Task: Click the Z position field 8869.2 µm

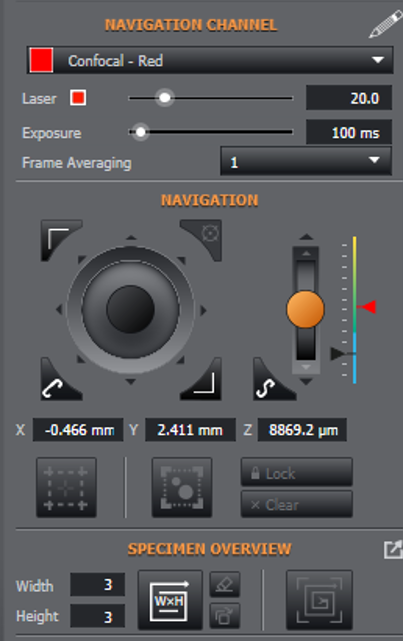Action: 302,430
